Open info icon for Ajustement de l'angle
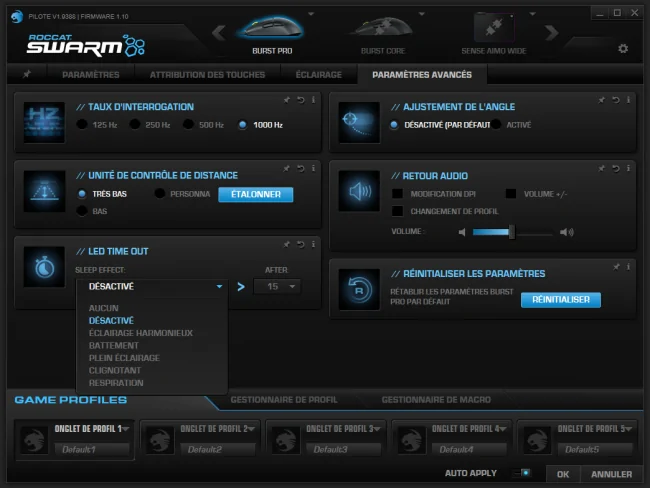 click(x=628, y=100)
